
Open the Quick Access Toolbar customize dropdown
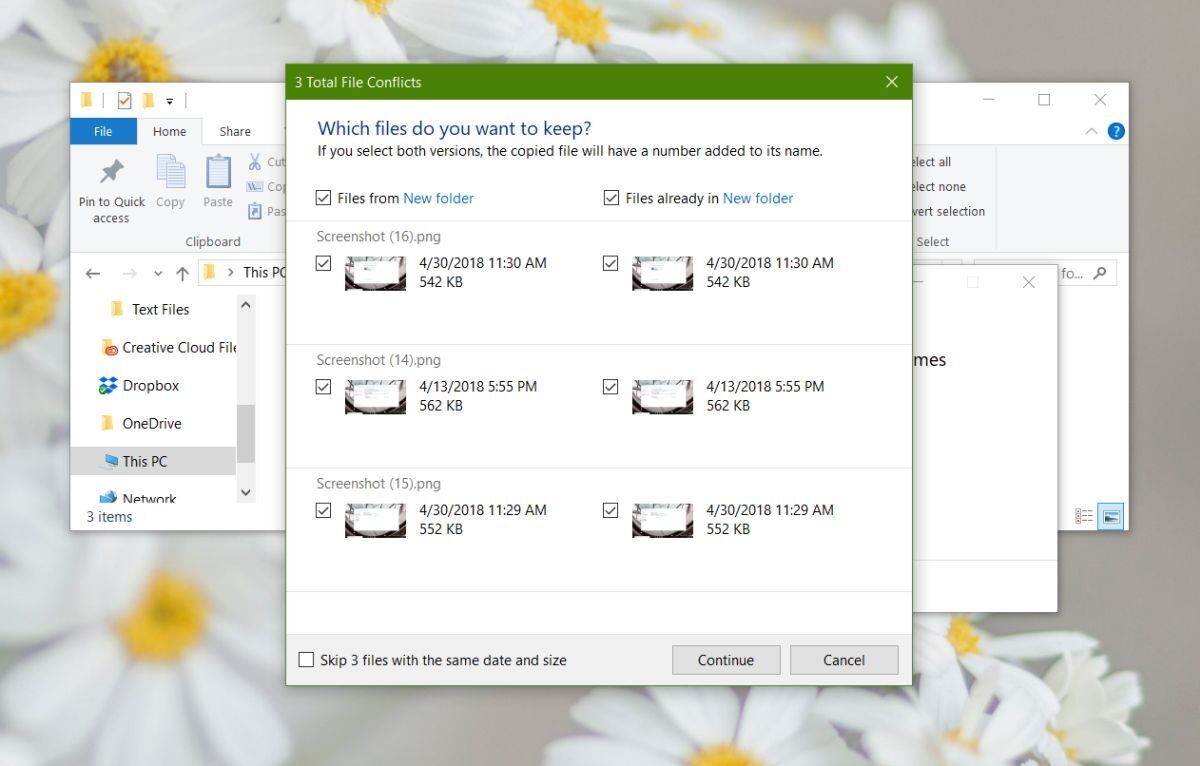point(170,100)
